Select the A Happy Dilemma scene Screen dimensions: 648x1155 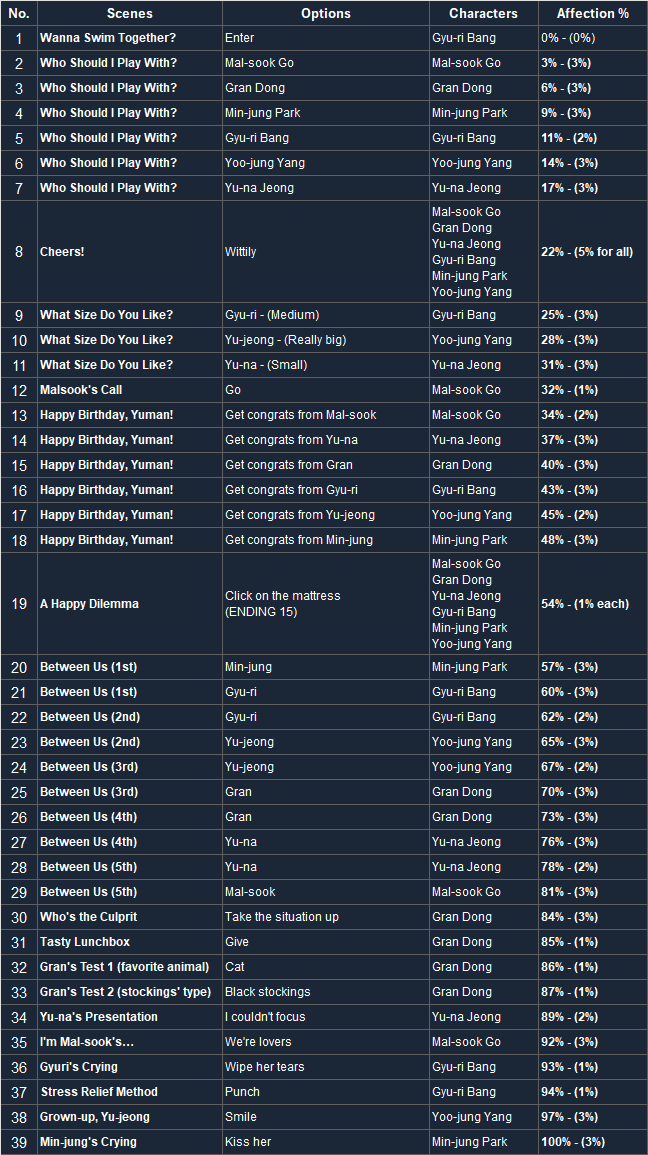coord(89,604)
